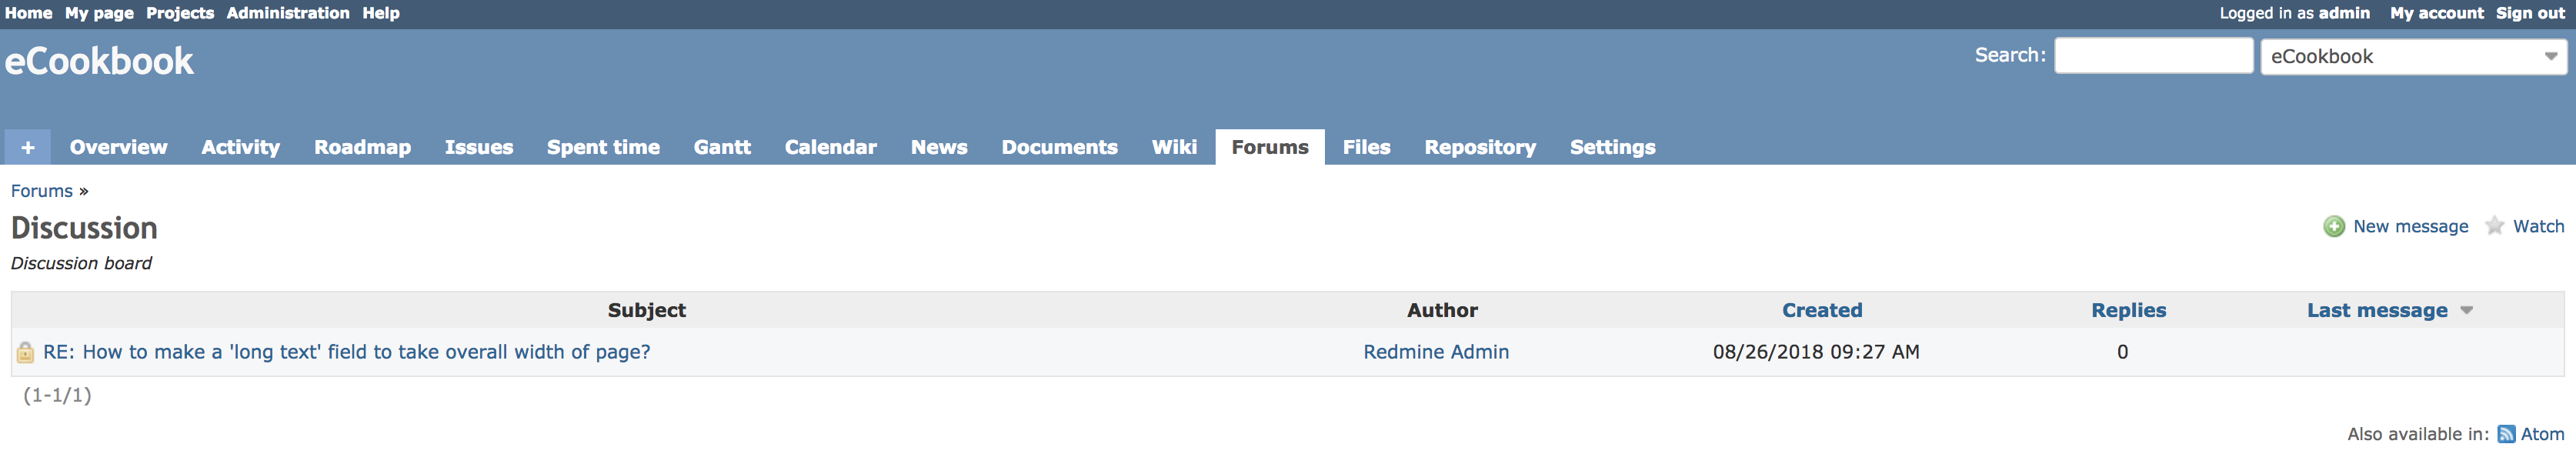Click the Watch link
The image size is (2576, 454).
coord(2538,226)
